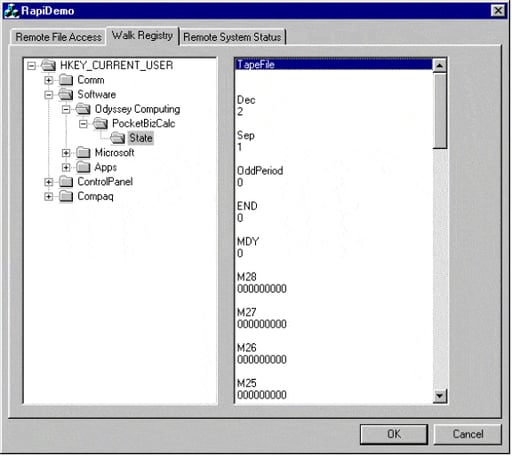This screenshot has width=512, height=456.
Task: Switch to the Remote File Access tab
Action: [59, 37]
